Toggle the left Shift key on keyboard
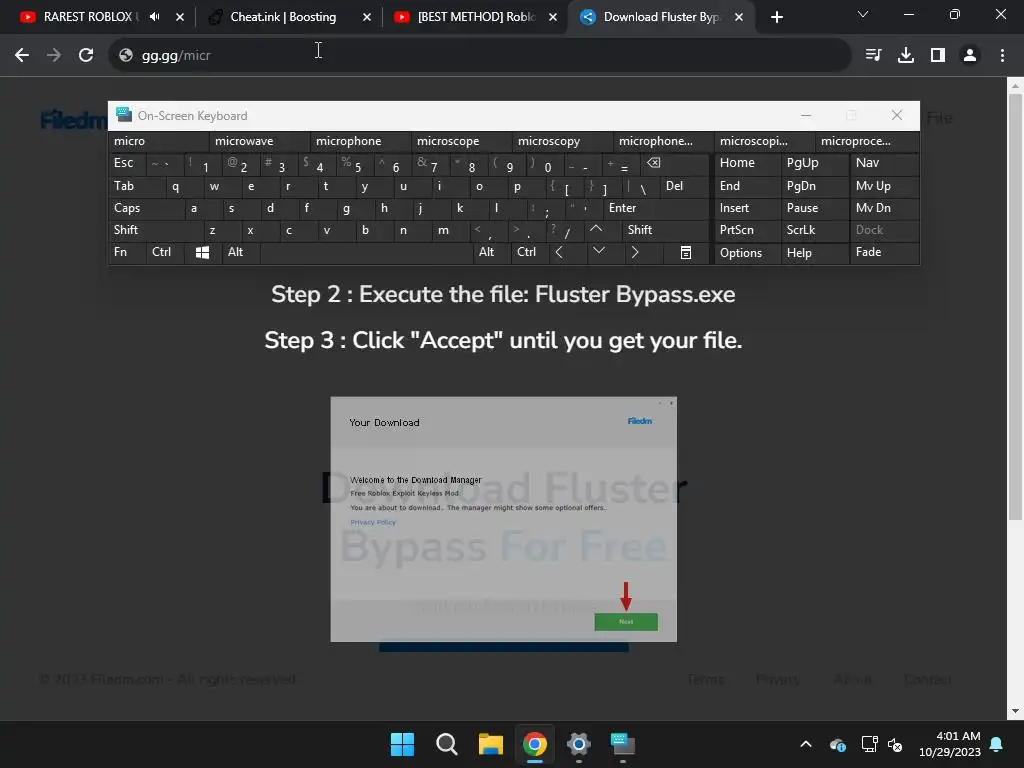The height and width of the screenshot is (768, 1024). tap(156, 230)
